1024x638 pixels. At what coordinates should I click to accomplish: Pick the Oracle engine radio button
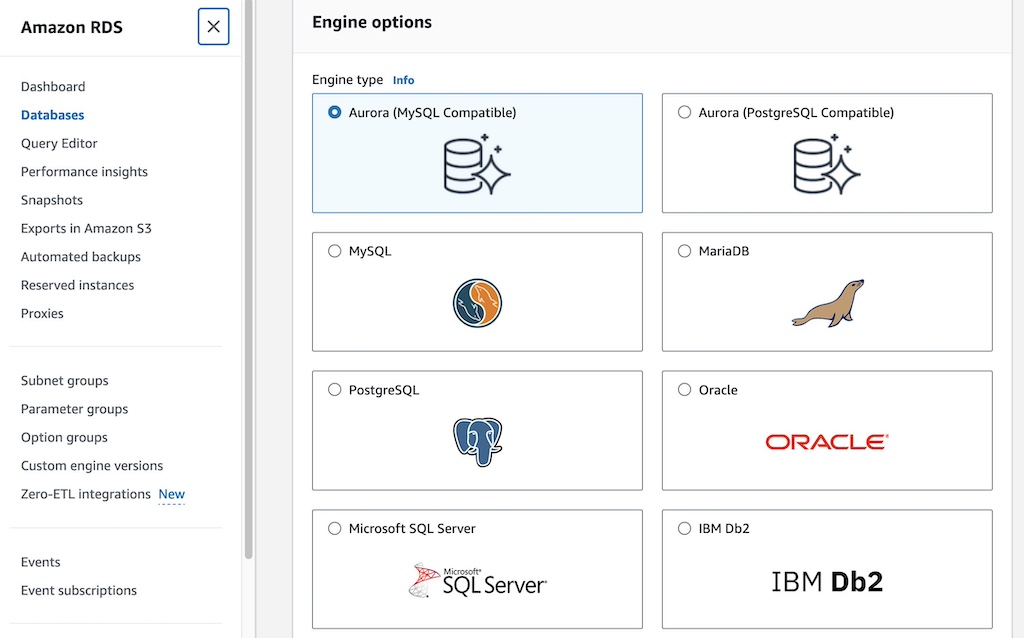(x=684, y=390)
